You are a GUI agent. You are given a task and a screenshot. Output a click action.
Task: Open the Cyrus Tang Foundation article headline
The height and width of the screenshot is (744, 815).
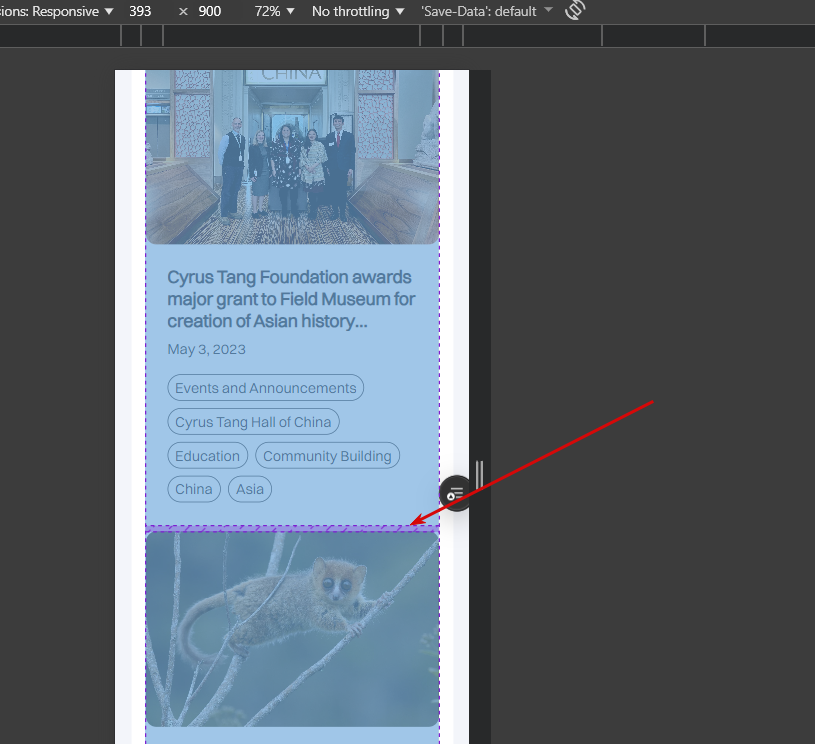click(x=291, y=298)
